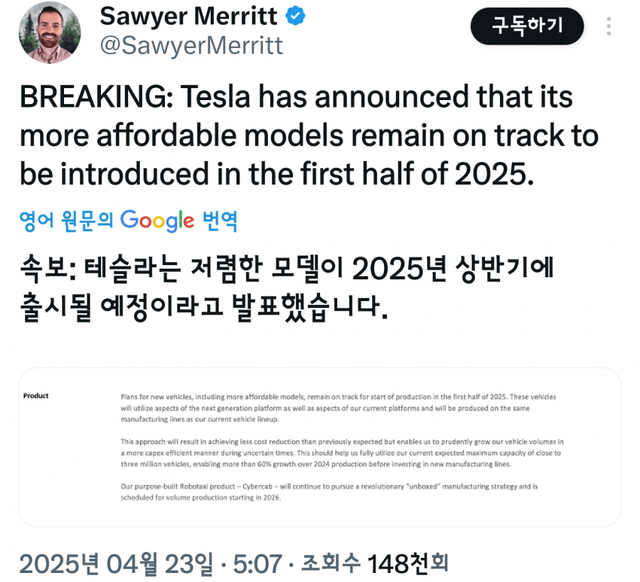The height and width of the screenshot is (582, 640).
Task: Click the 영어 원문 original text link
Action: point(66,220)
